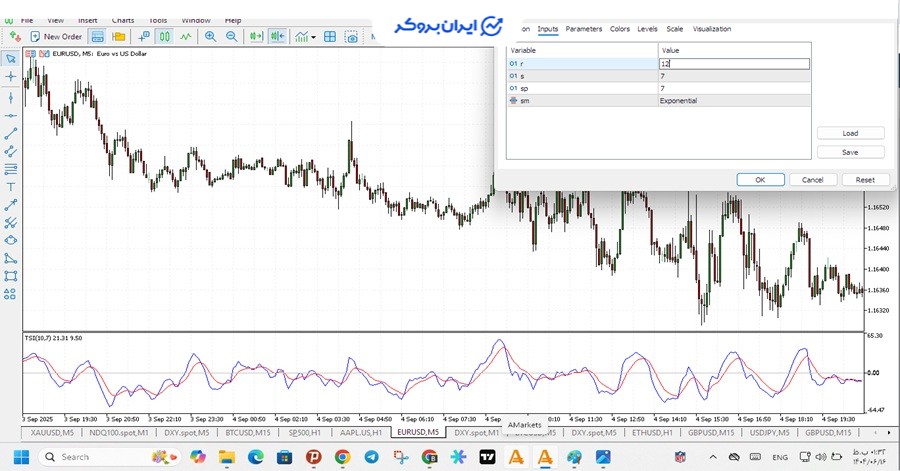Toggle one-click trading panel on EURUSD chart
The height and width of the screenshot is (471, 900).
coord(30,53)
